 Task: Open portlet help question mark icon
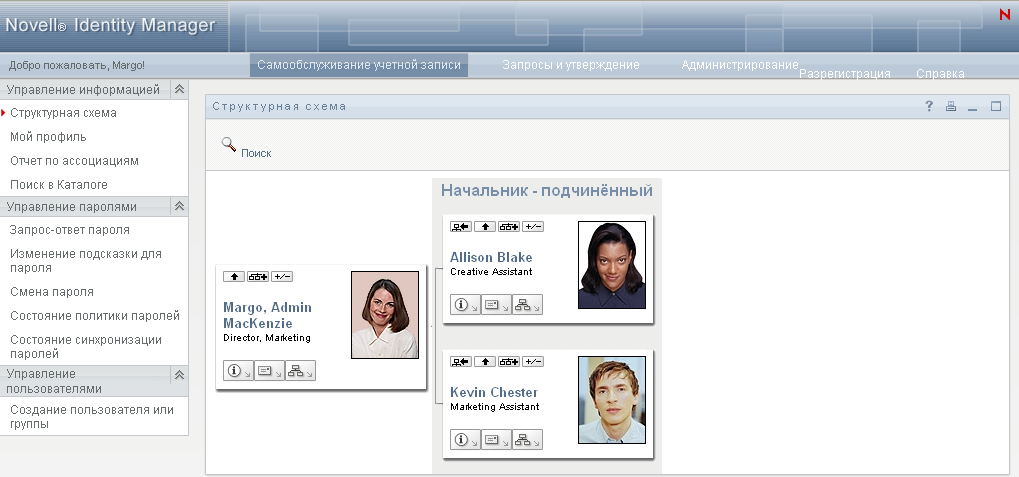[929, 106]
